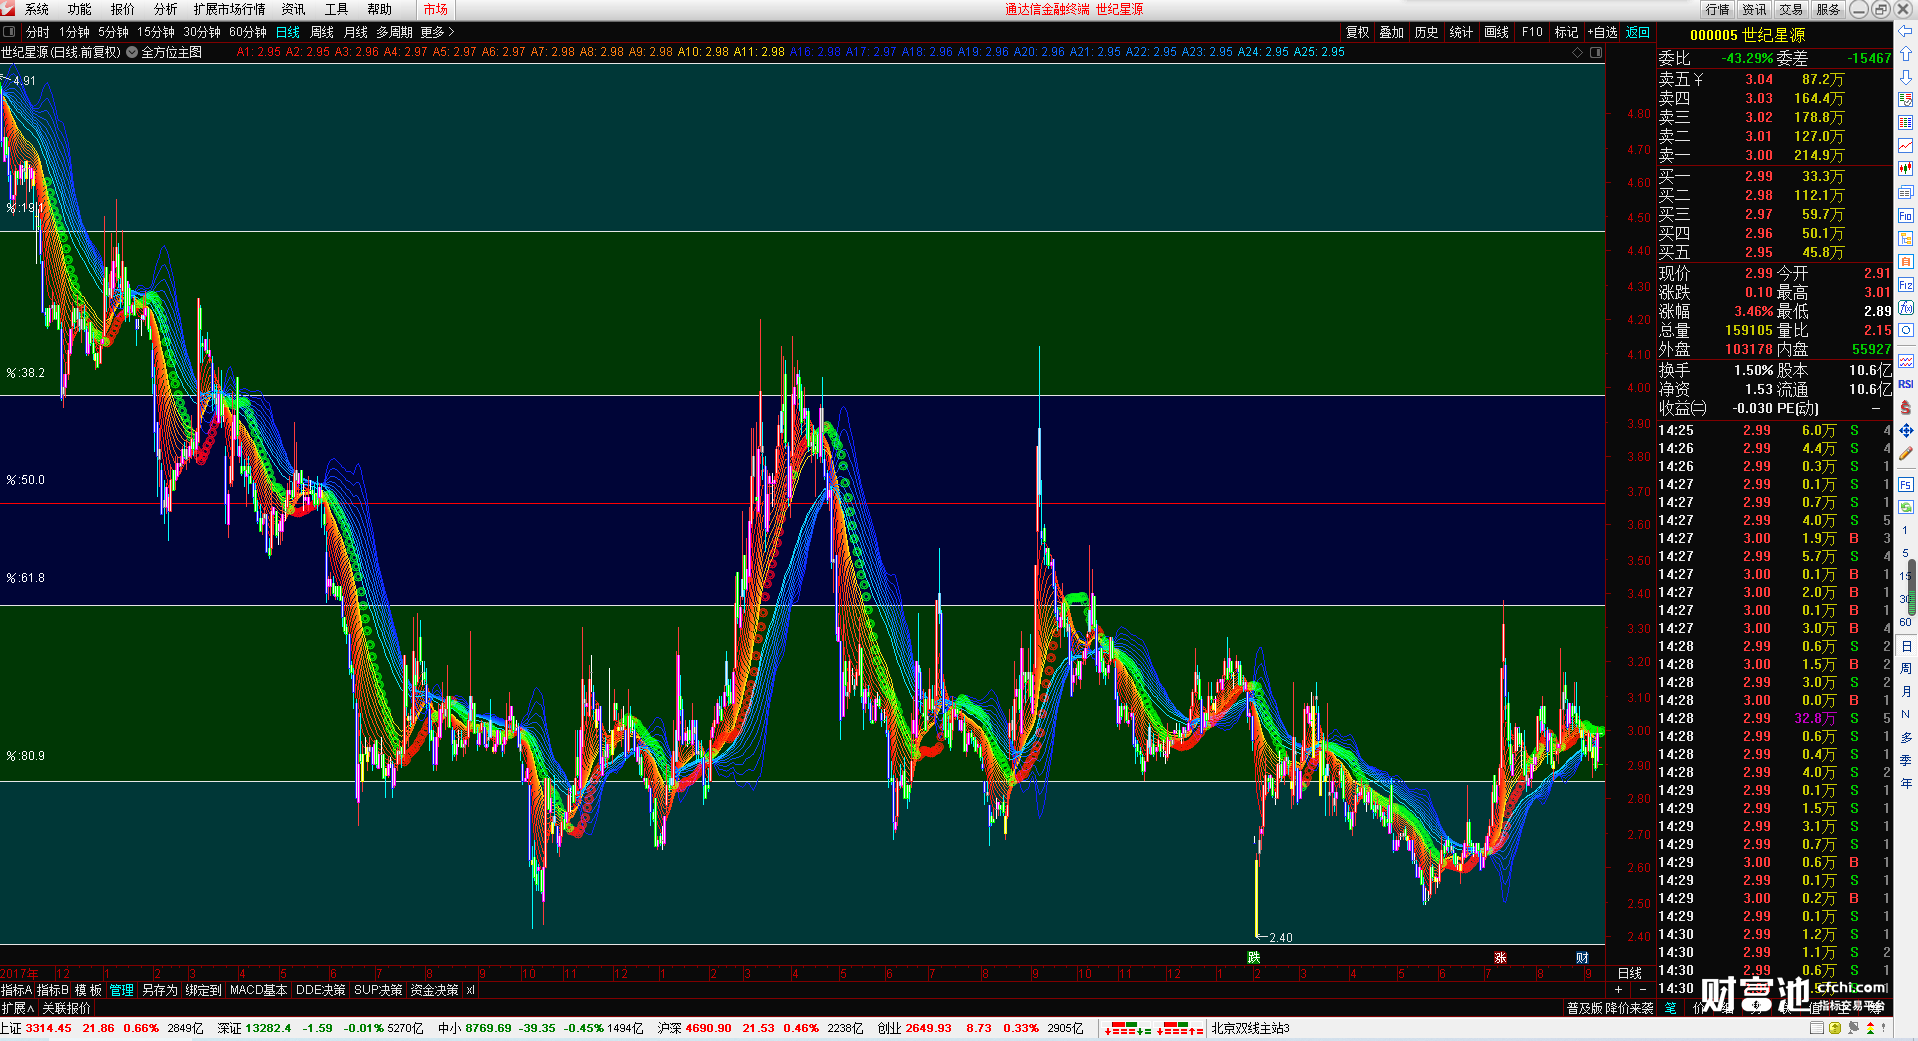
Task: Click the F5 icon in right sidebar
Action: [1905, 484]
